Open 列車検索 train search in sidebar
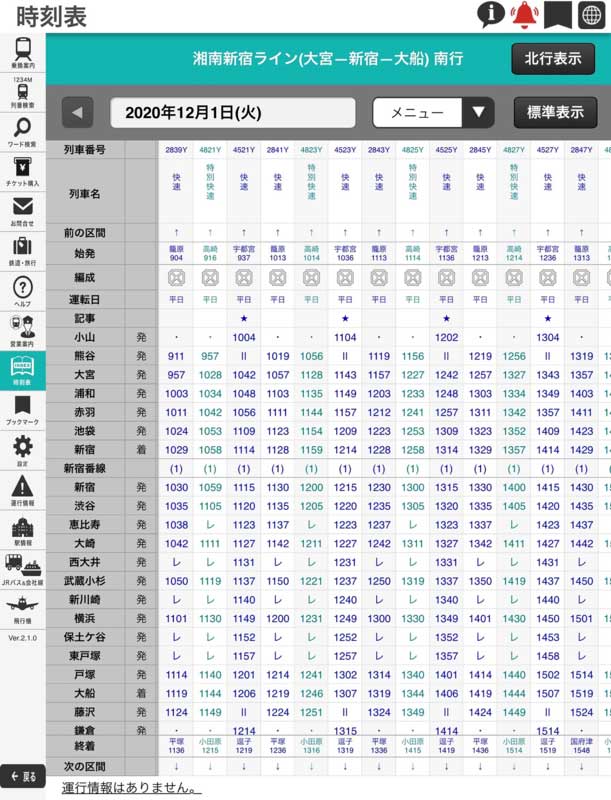Viewport: 611px width, 800px height. (x=23, y=93)
